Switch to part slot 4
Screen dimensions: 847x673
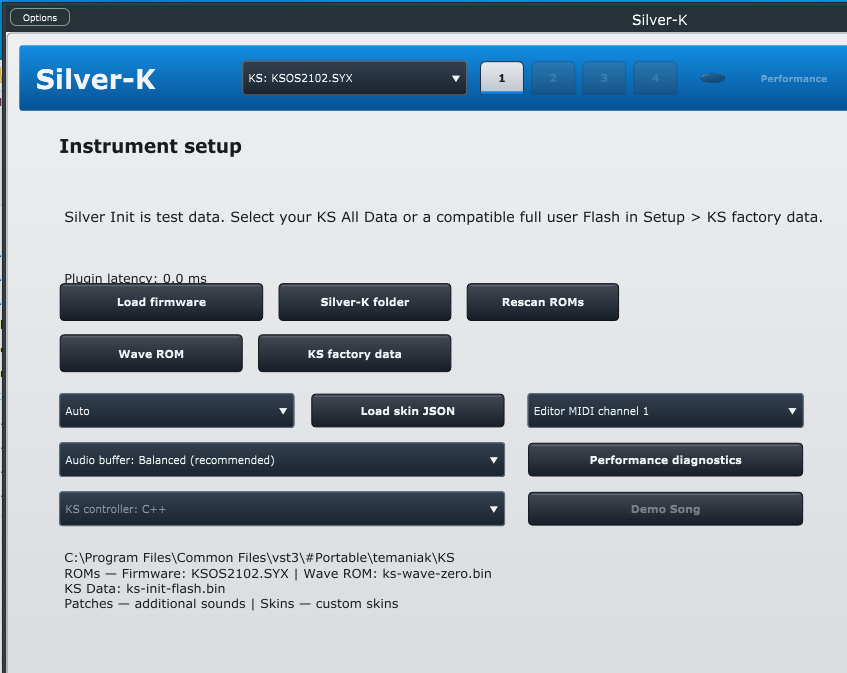tap(655, 78)
